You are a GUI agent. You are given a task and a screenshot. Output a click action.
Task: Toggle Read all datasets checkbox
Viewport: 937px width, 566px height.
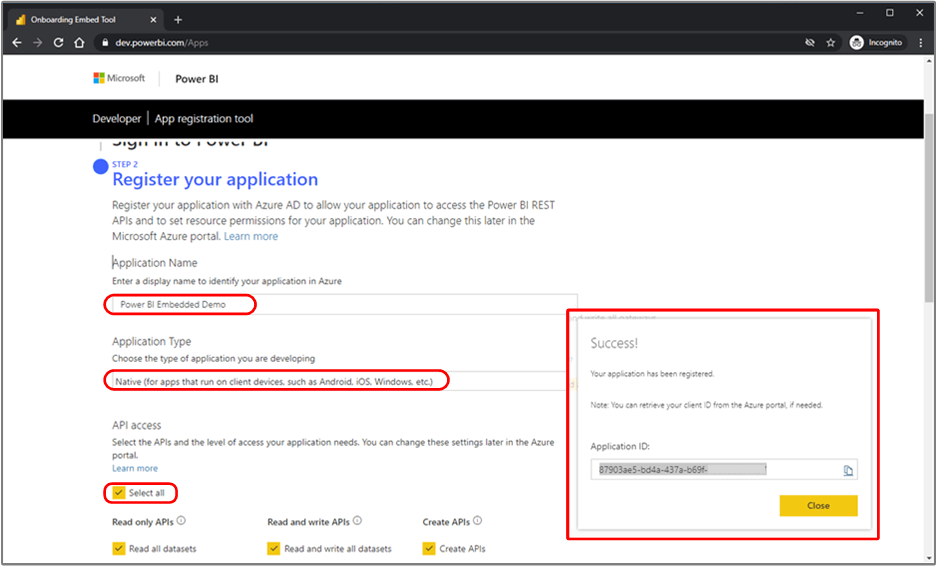point(118,548)
